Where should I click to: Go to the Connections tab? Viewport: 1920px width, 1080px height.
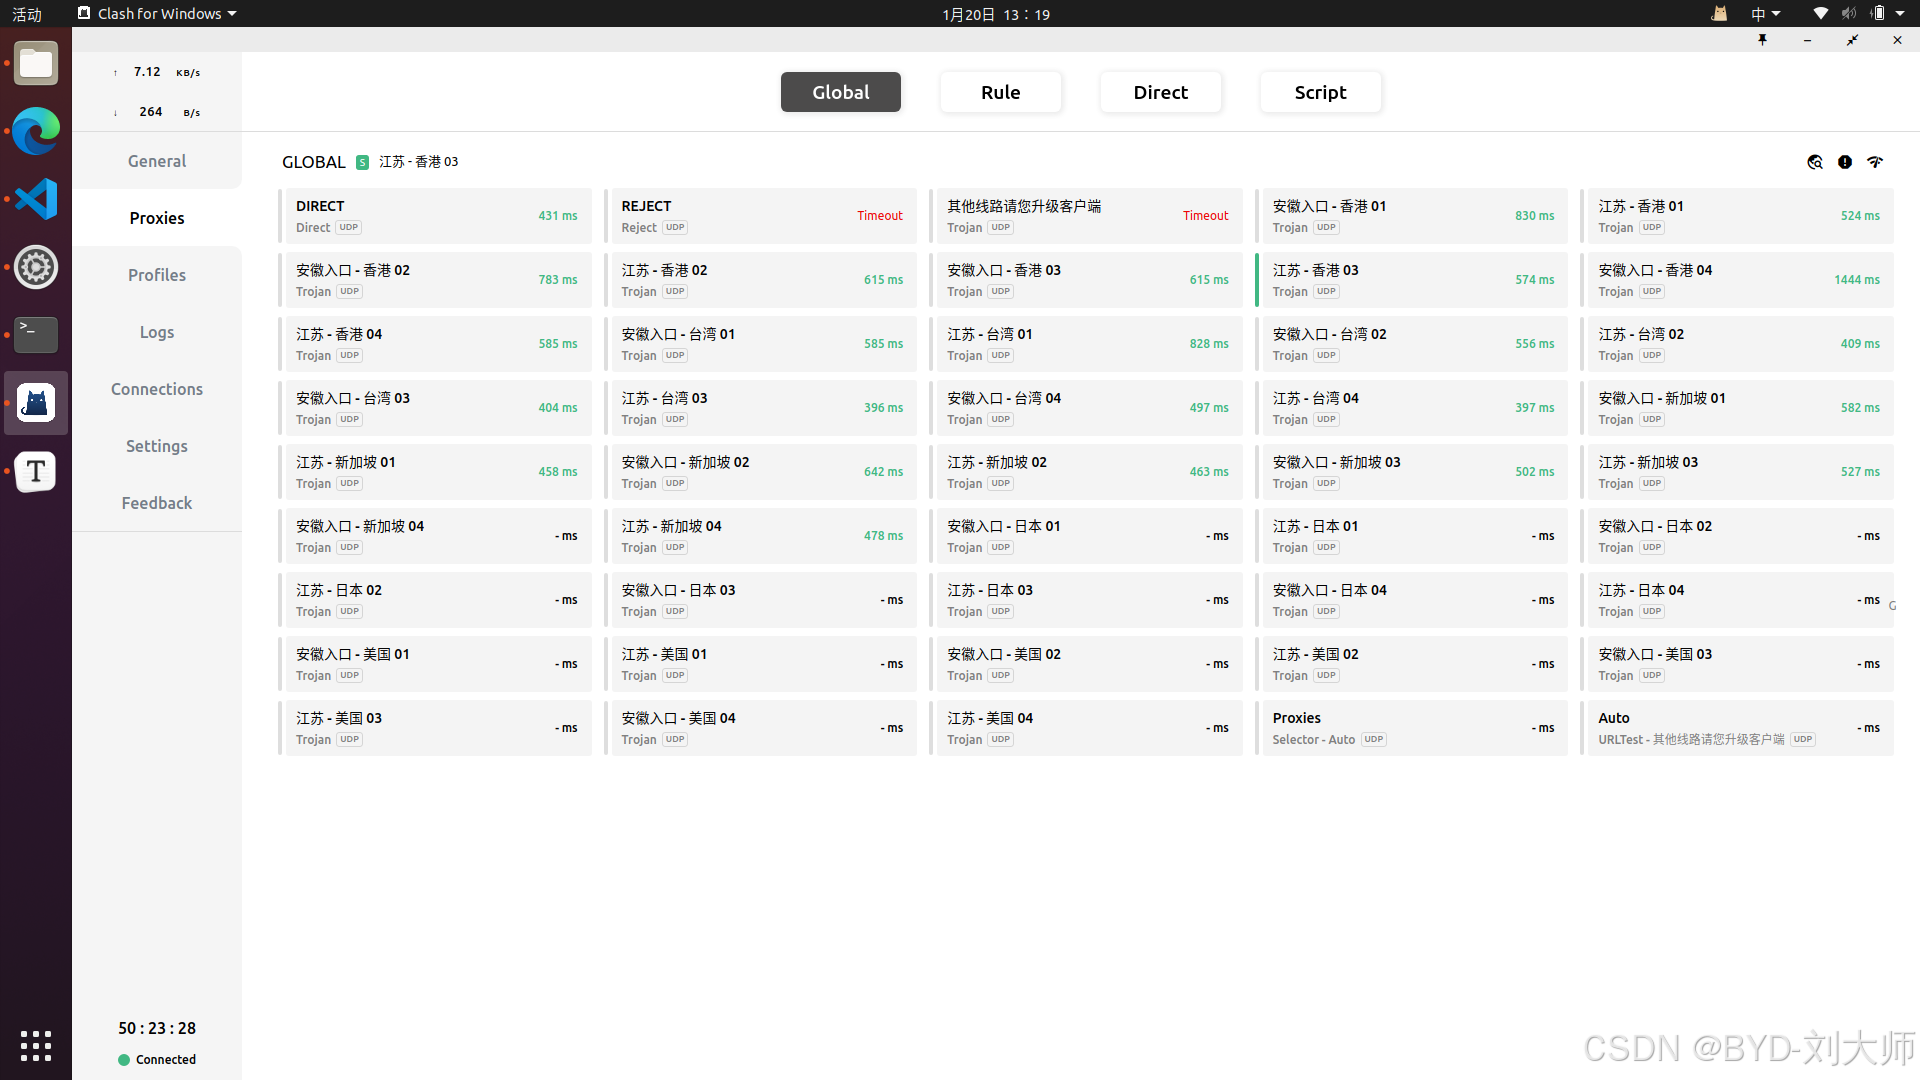157,389
